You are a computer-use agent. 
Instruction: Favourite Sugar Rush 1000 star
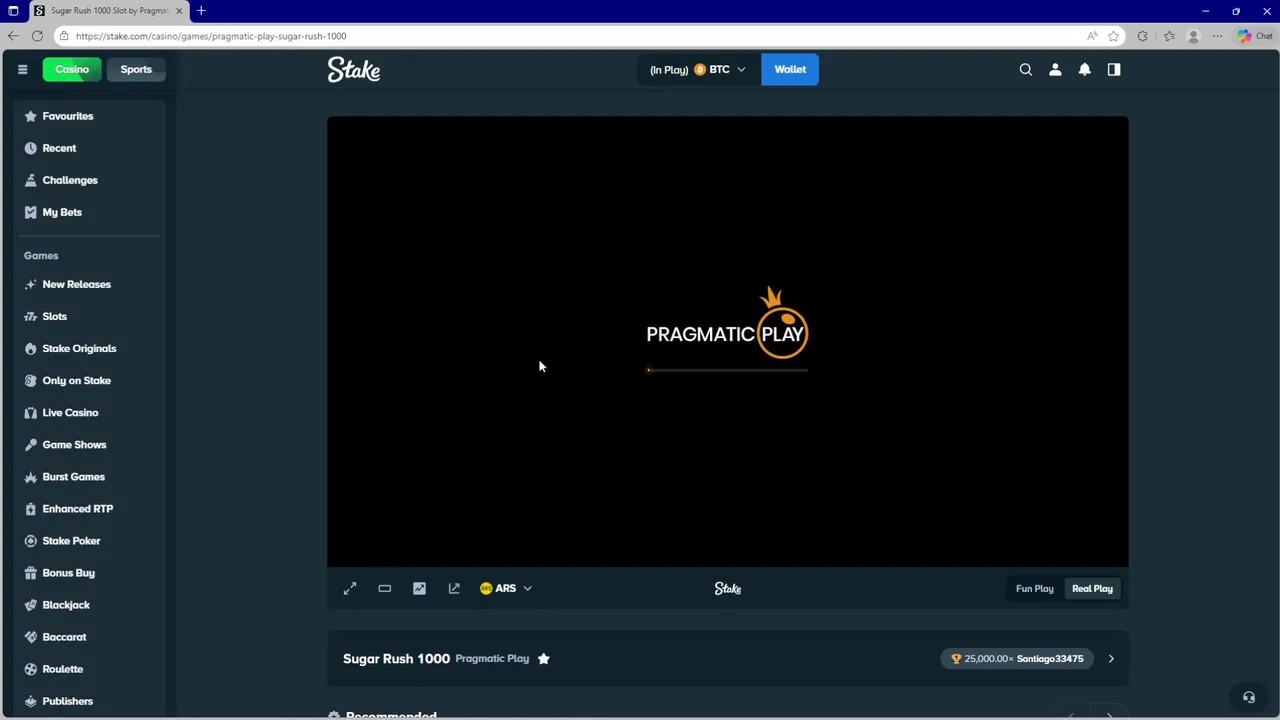pos(544,658)
